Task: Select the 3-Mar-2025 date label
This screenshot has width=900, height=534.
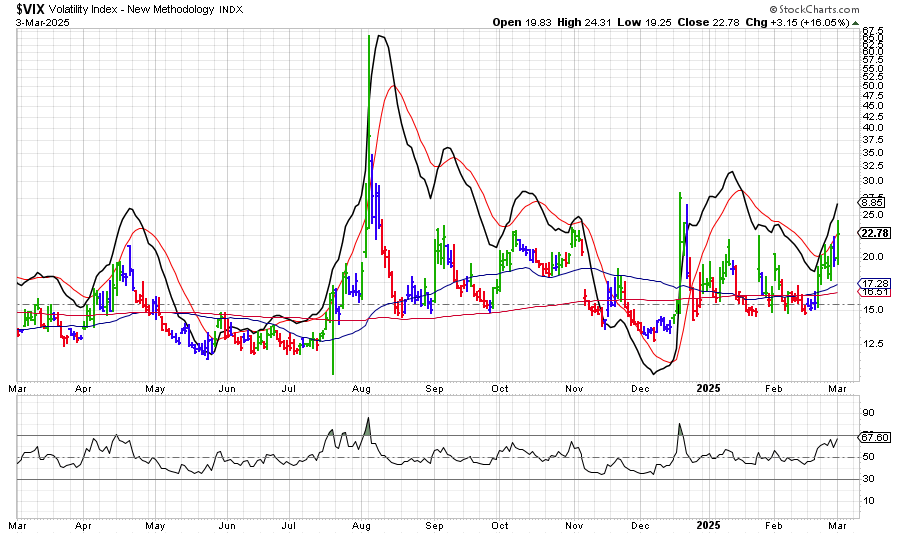Action: click(28, 22)
